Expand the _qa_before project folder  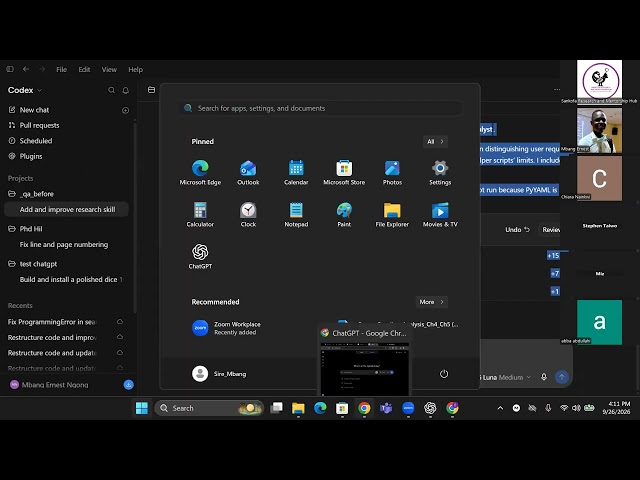click(x=37, y=194)
